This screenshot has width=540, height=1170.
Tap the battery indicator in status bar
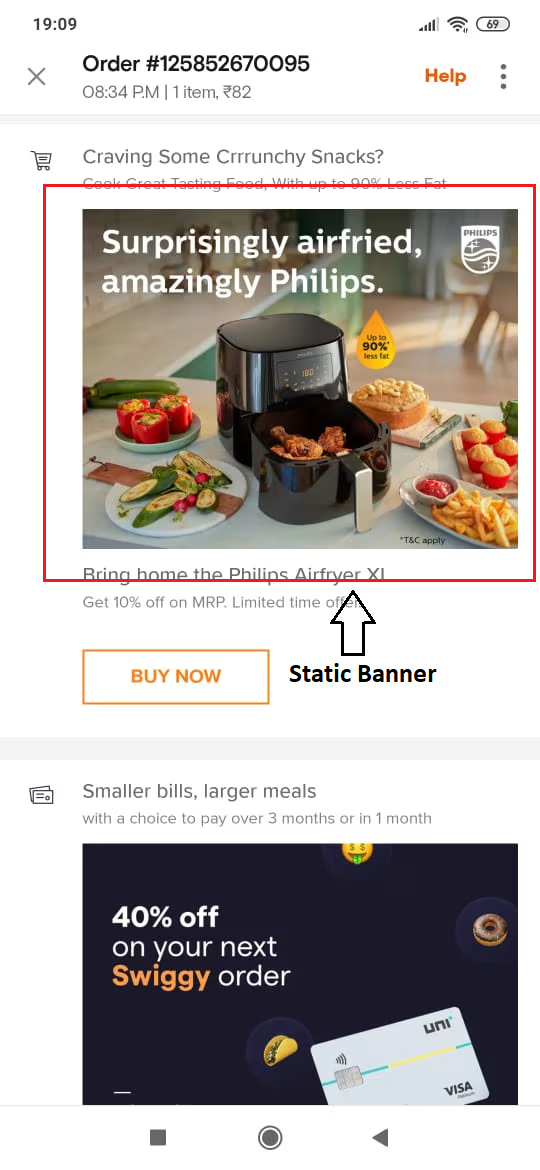pyautogui.click(x=492, y=25)
